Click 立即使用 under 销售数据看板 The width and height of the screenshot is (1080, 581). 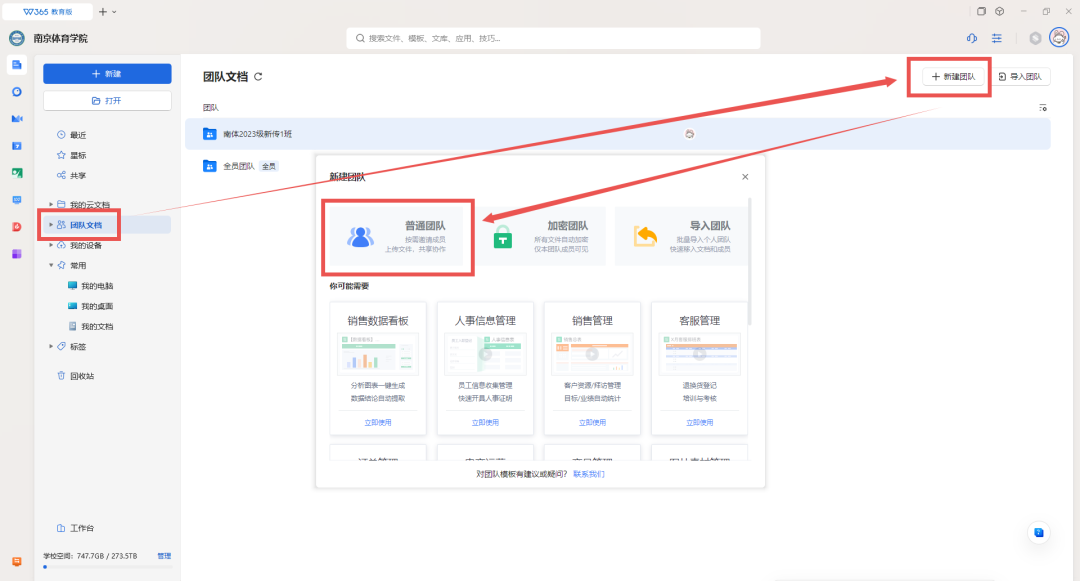pyautogui.click(x=377, y=422)
